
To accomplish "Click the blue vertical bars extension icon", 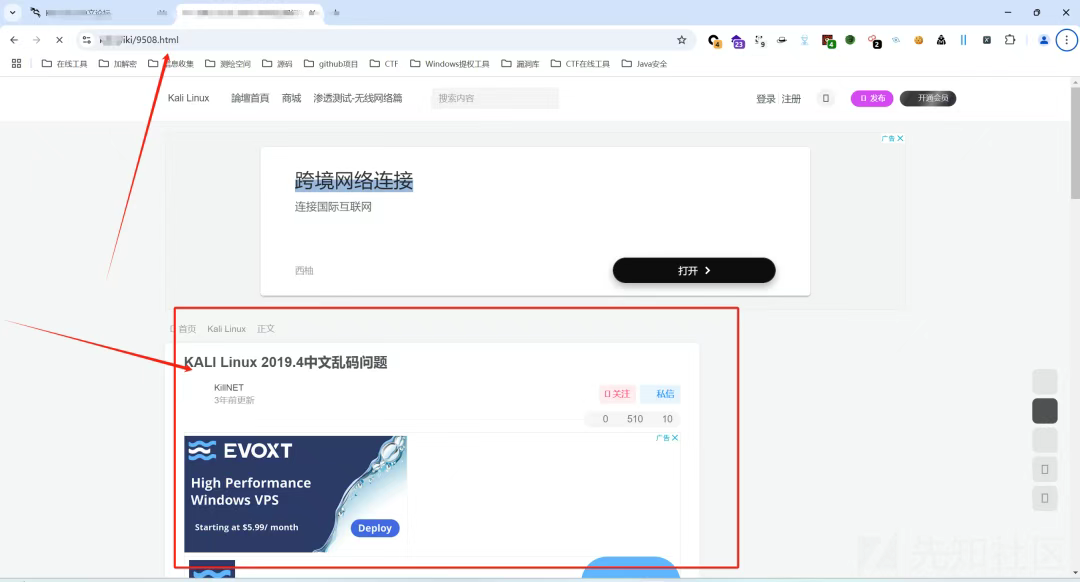I will click(964, 40).
